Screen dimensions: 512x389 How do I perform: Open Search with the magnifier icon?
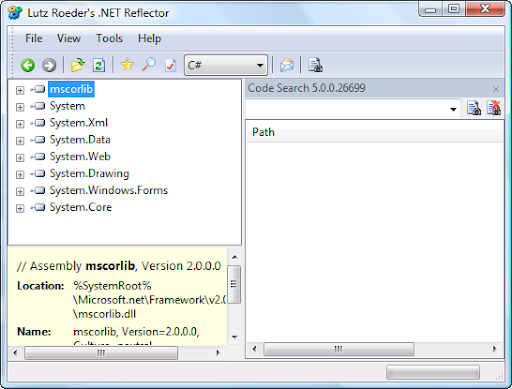tap(149, 64)
